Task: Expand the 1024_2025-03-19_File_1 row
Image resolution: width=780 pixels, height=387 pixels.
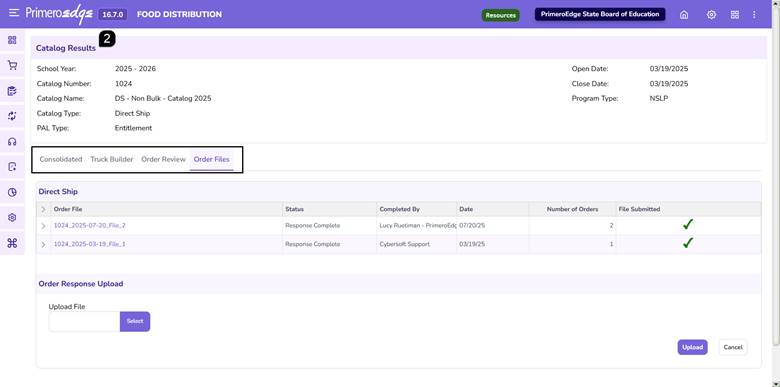Action: pos(43,244)
